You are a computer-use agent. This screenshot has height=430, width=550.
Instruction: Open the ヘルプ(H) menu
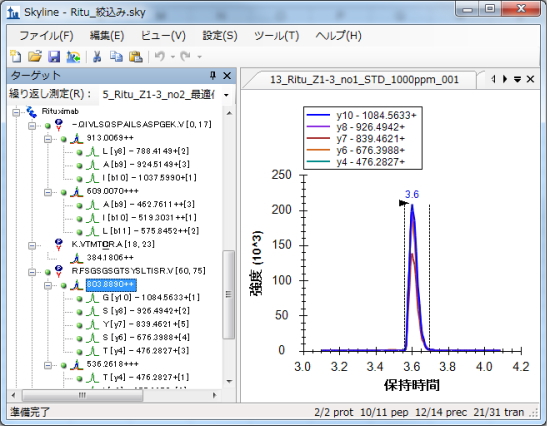pos(338,35)
